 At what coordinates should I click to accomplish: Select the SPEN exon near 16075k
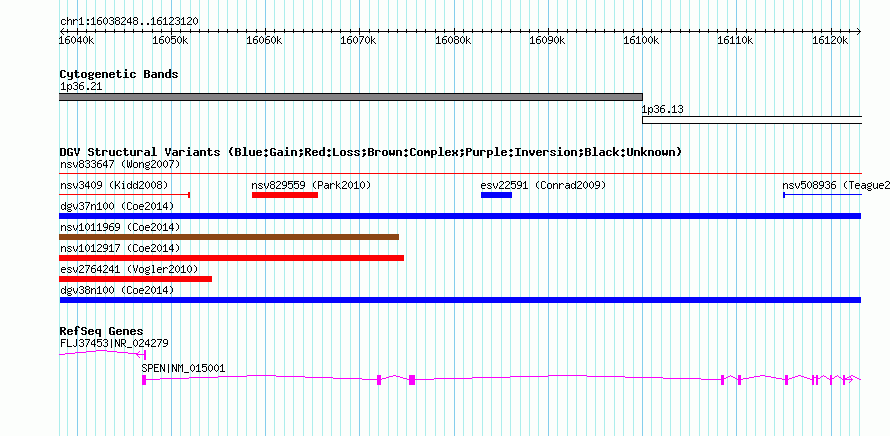point(412,380)
